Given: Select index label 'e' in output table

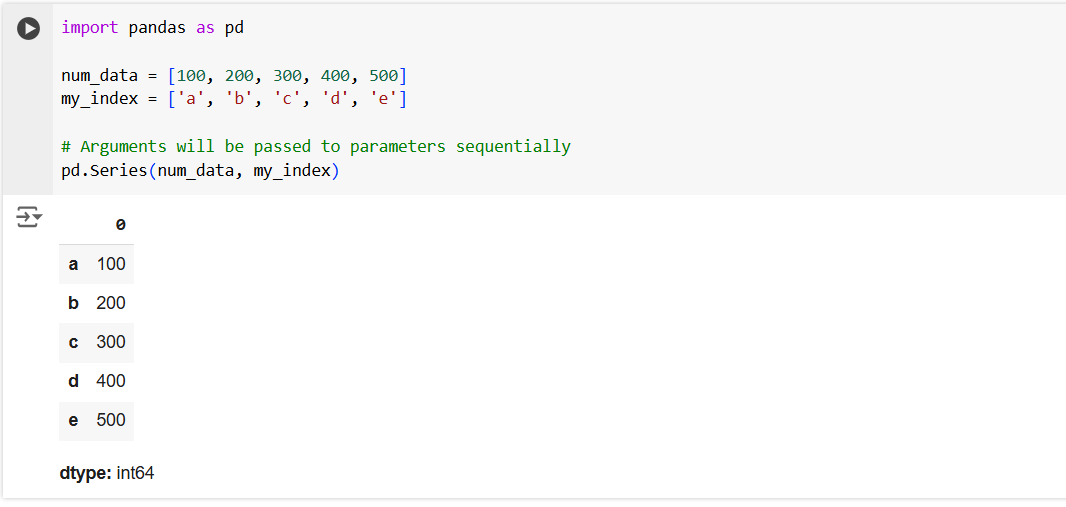Looking at the screenshot, I should [73, 420].
